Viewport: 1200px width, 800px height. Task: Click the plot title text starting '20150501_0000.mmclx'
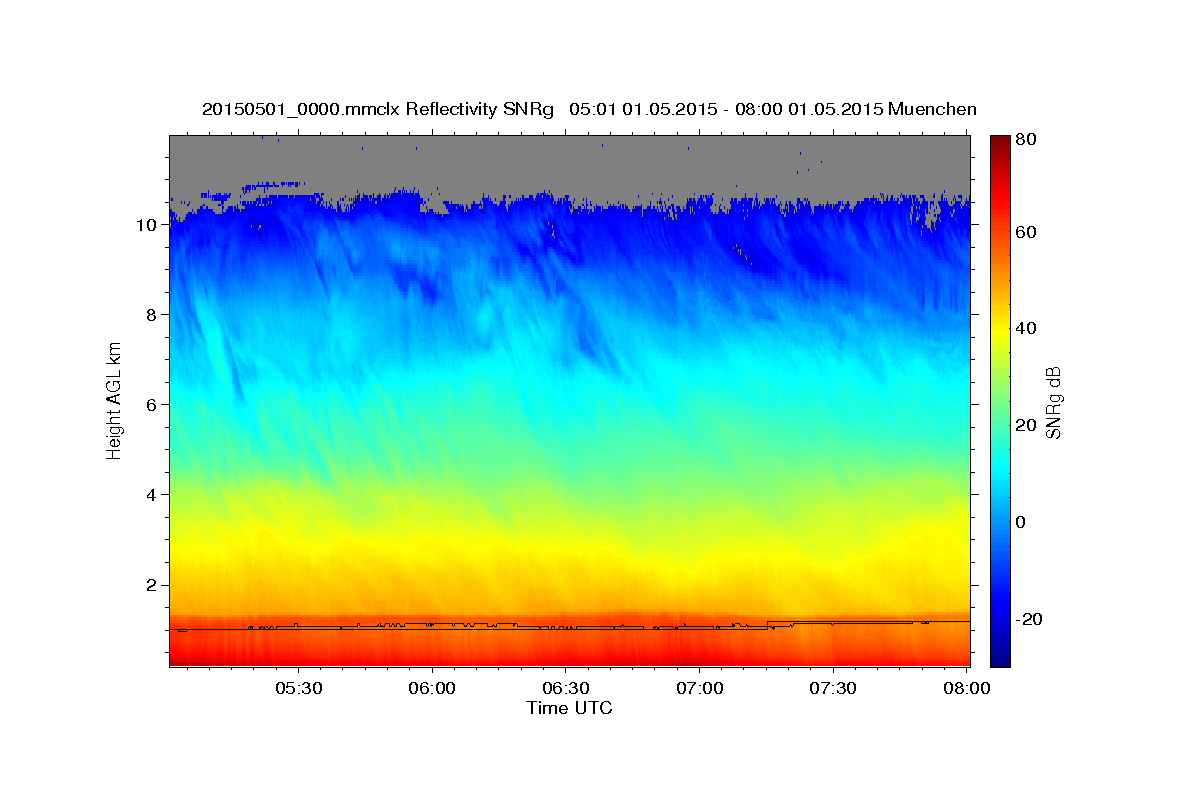coord(589,109)
